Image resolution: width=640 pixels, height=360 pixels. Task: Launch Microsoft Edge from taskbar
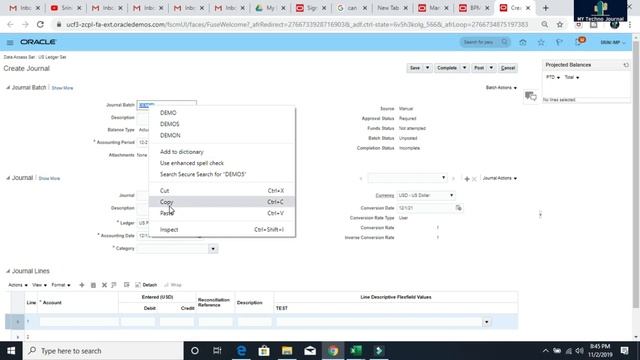[x=241, y=351]
